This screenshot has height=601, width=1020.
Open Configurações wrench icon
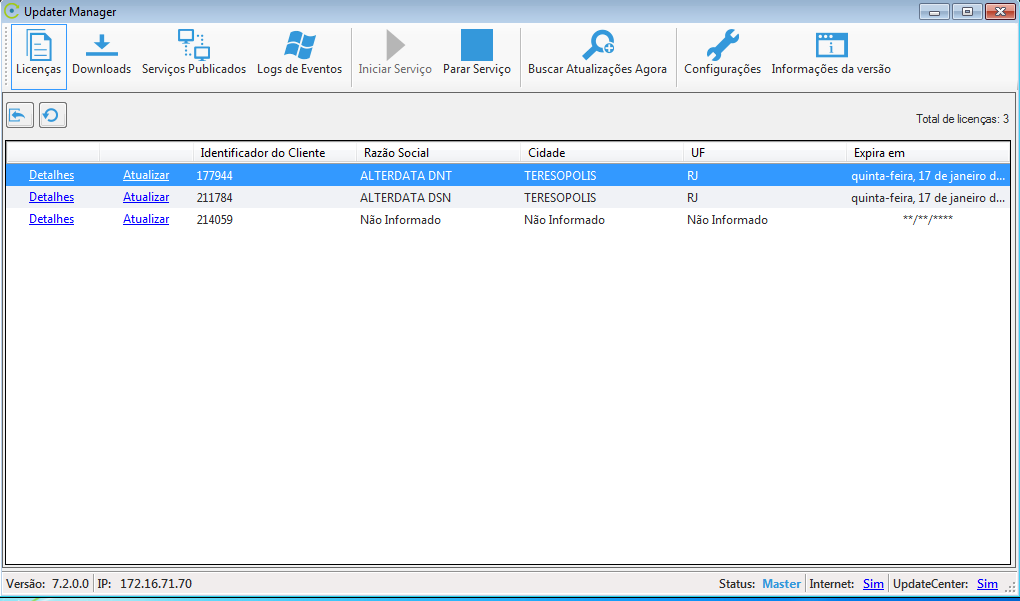pos(722,46)
